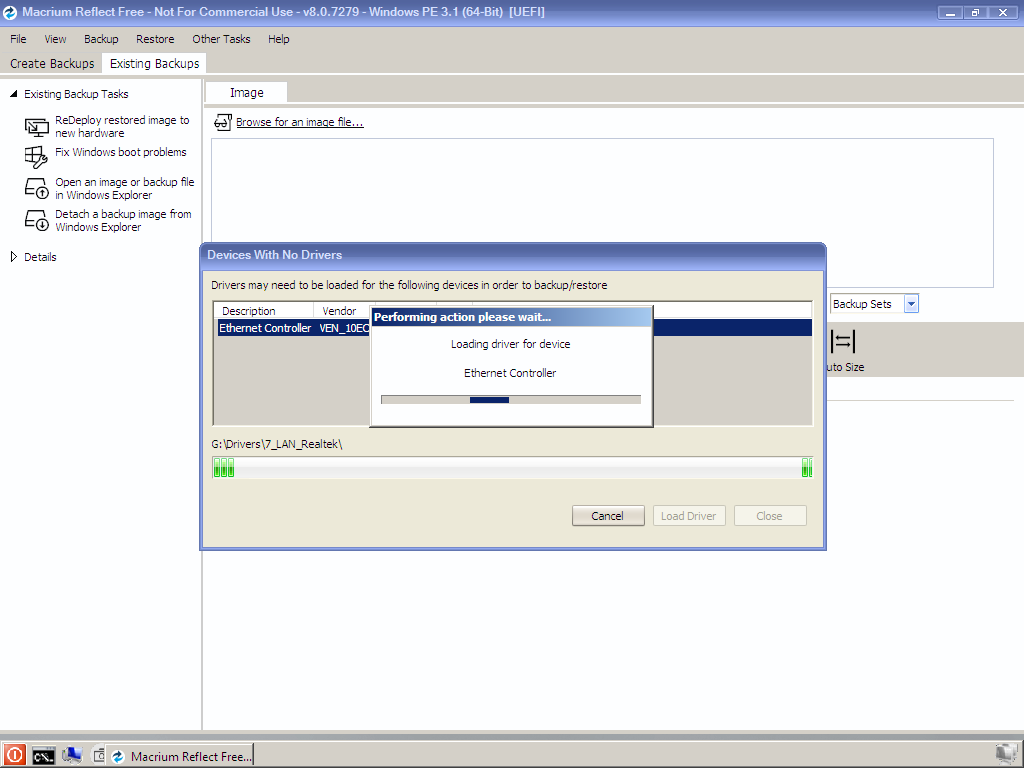Click ReDeploy restored image to new hardware
Screen dimensions: 1024x768
click(122, 127)
